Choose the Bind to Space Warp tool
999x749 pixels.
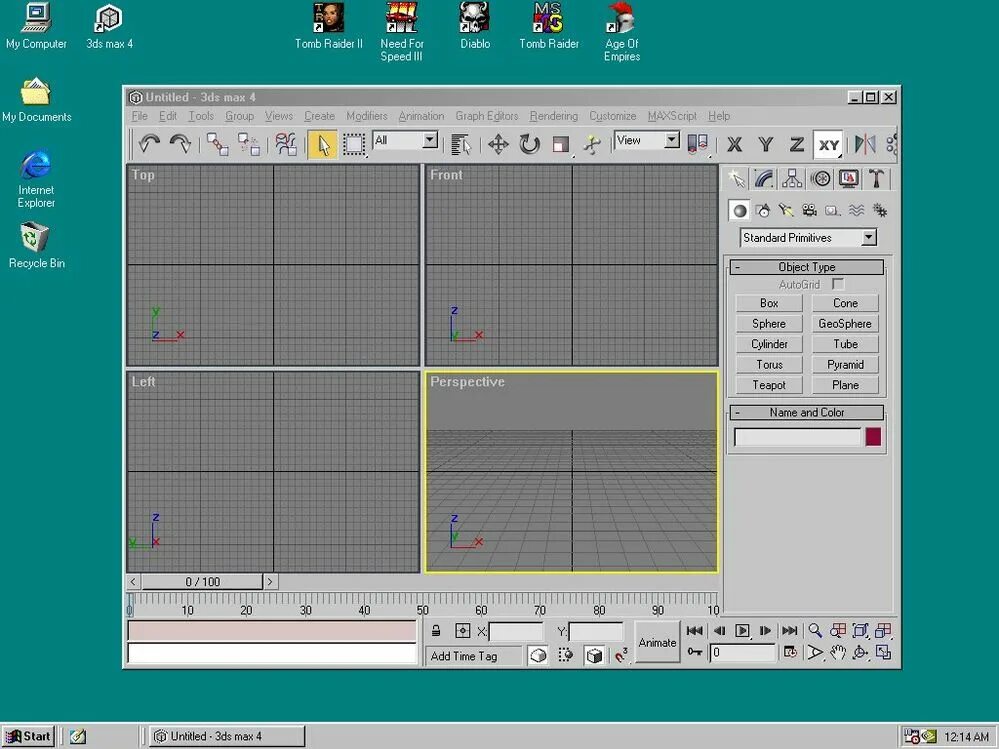(286, 144)
